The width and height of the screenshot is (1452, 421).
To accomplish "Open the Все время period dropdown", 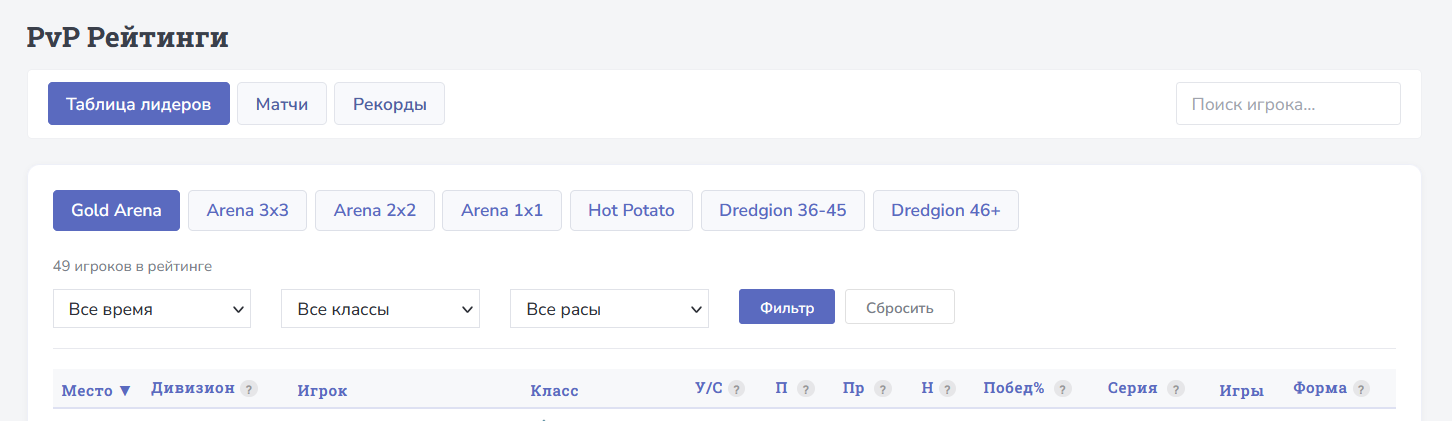I will [x=152, y=309].
